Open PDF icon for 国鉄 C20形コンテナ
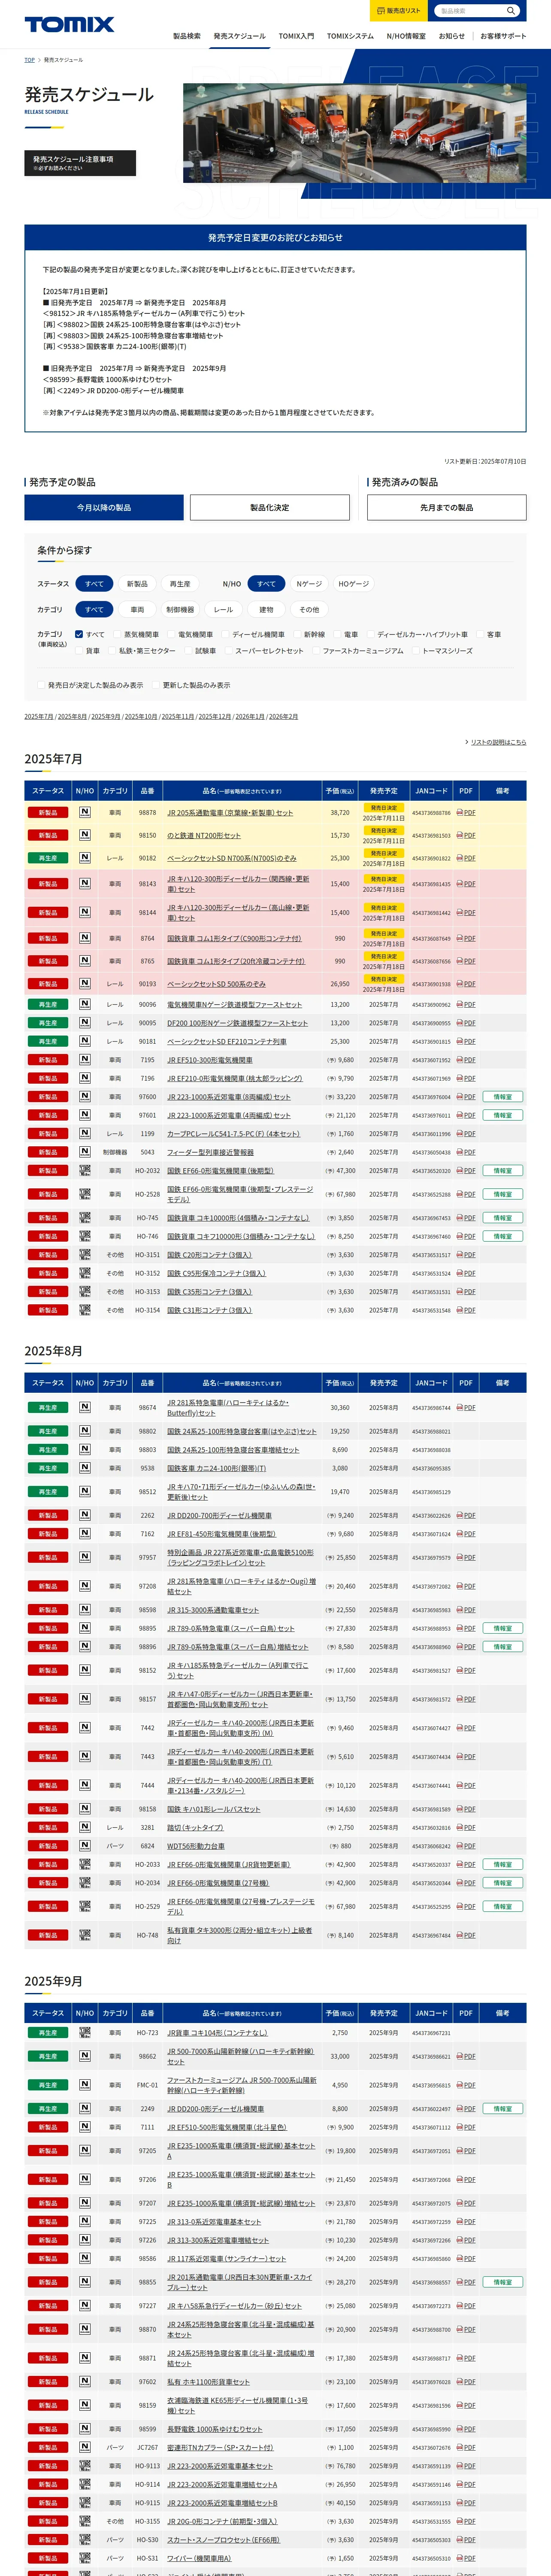Viewport: 551px width, 2576px height. click(466, 1255)
